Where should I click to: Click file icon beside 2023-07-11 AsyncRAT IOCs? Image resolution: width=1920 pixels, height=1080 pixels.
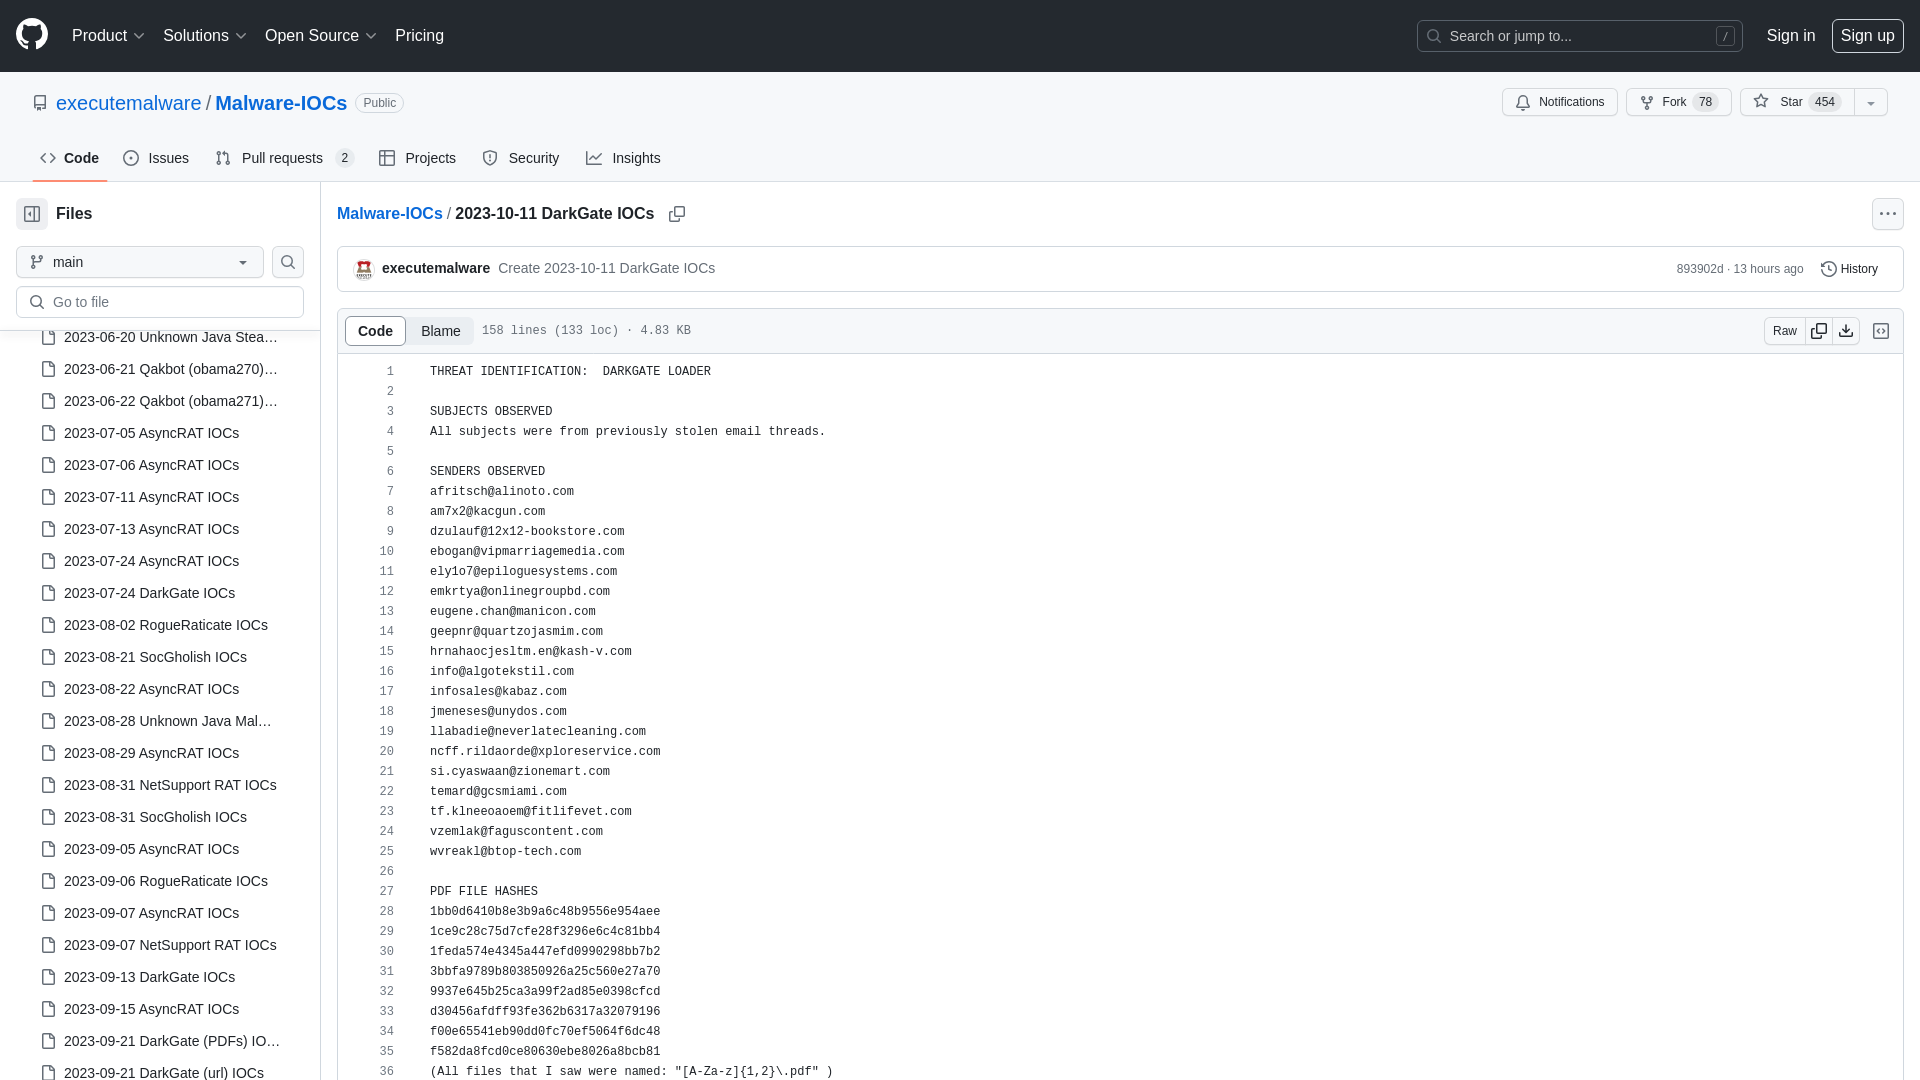click(48, 497)
